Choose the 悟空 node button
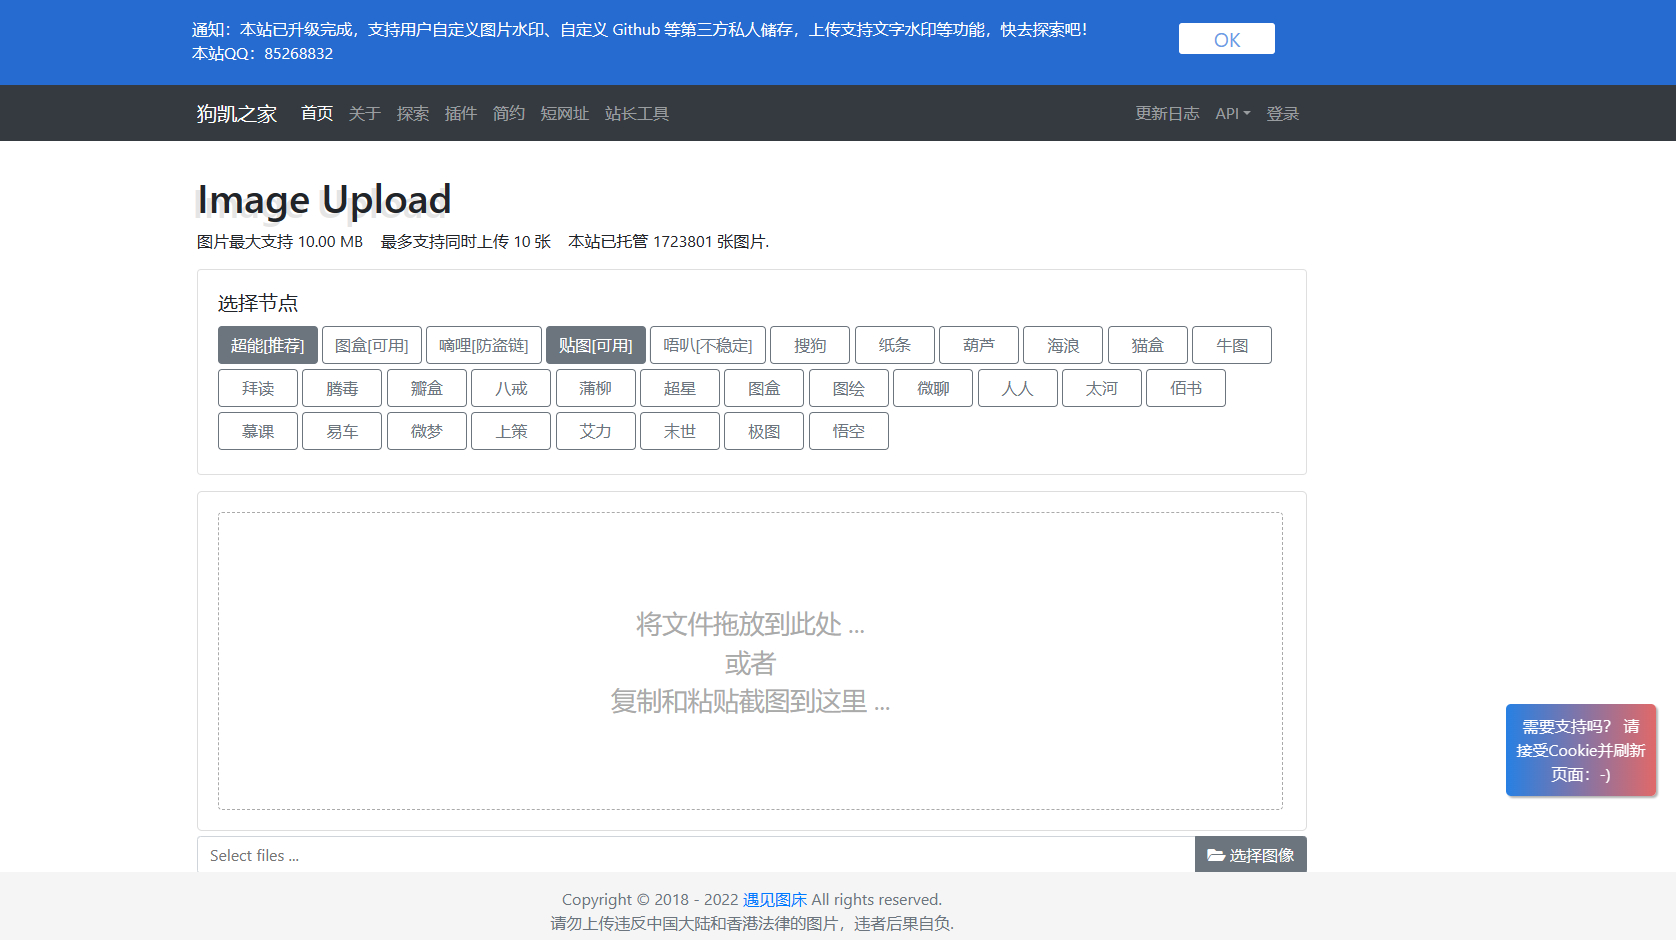This screenshot has height=940, width=1676. click(x=849, y=431)
